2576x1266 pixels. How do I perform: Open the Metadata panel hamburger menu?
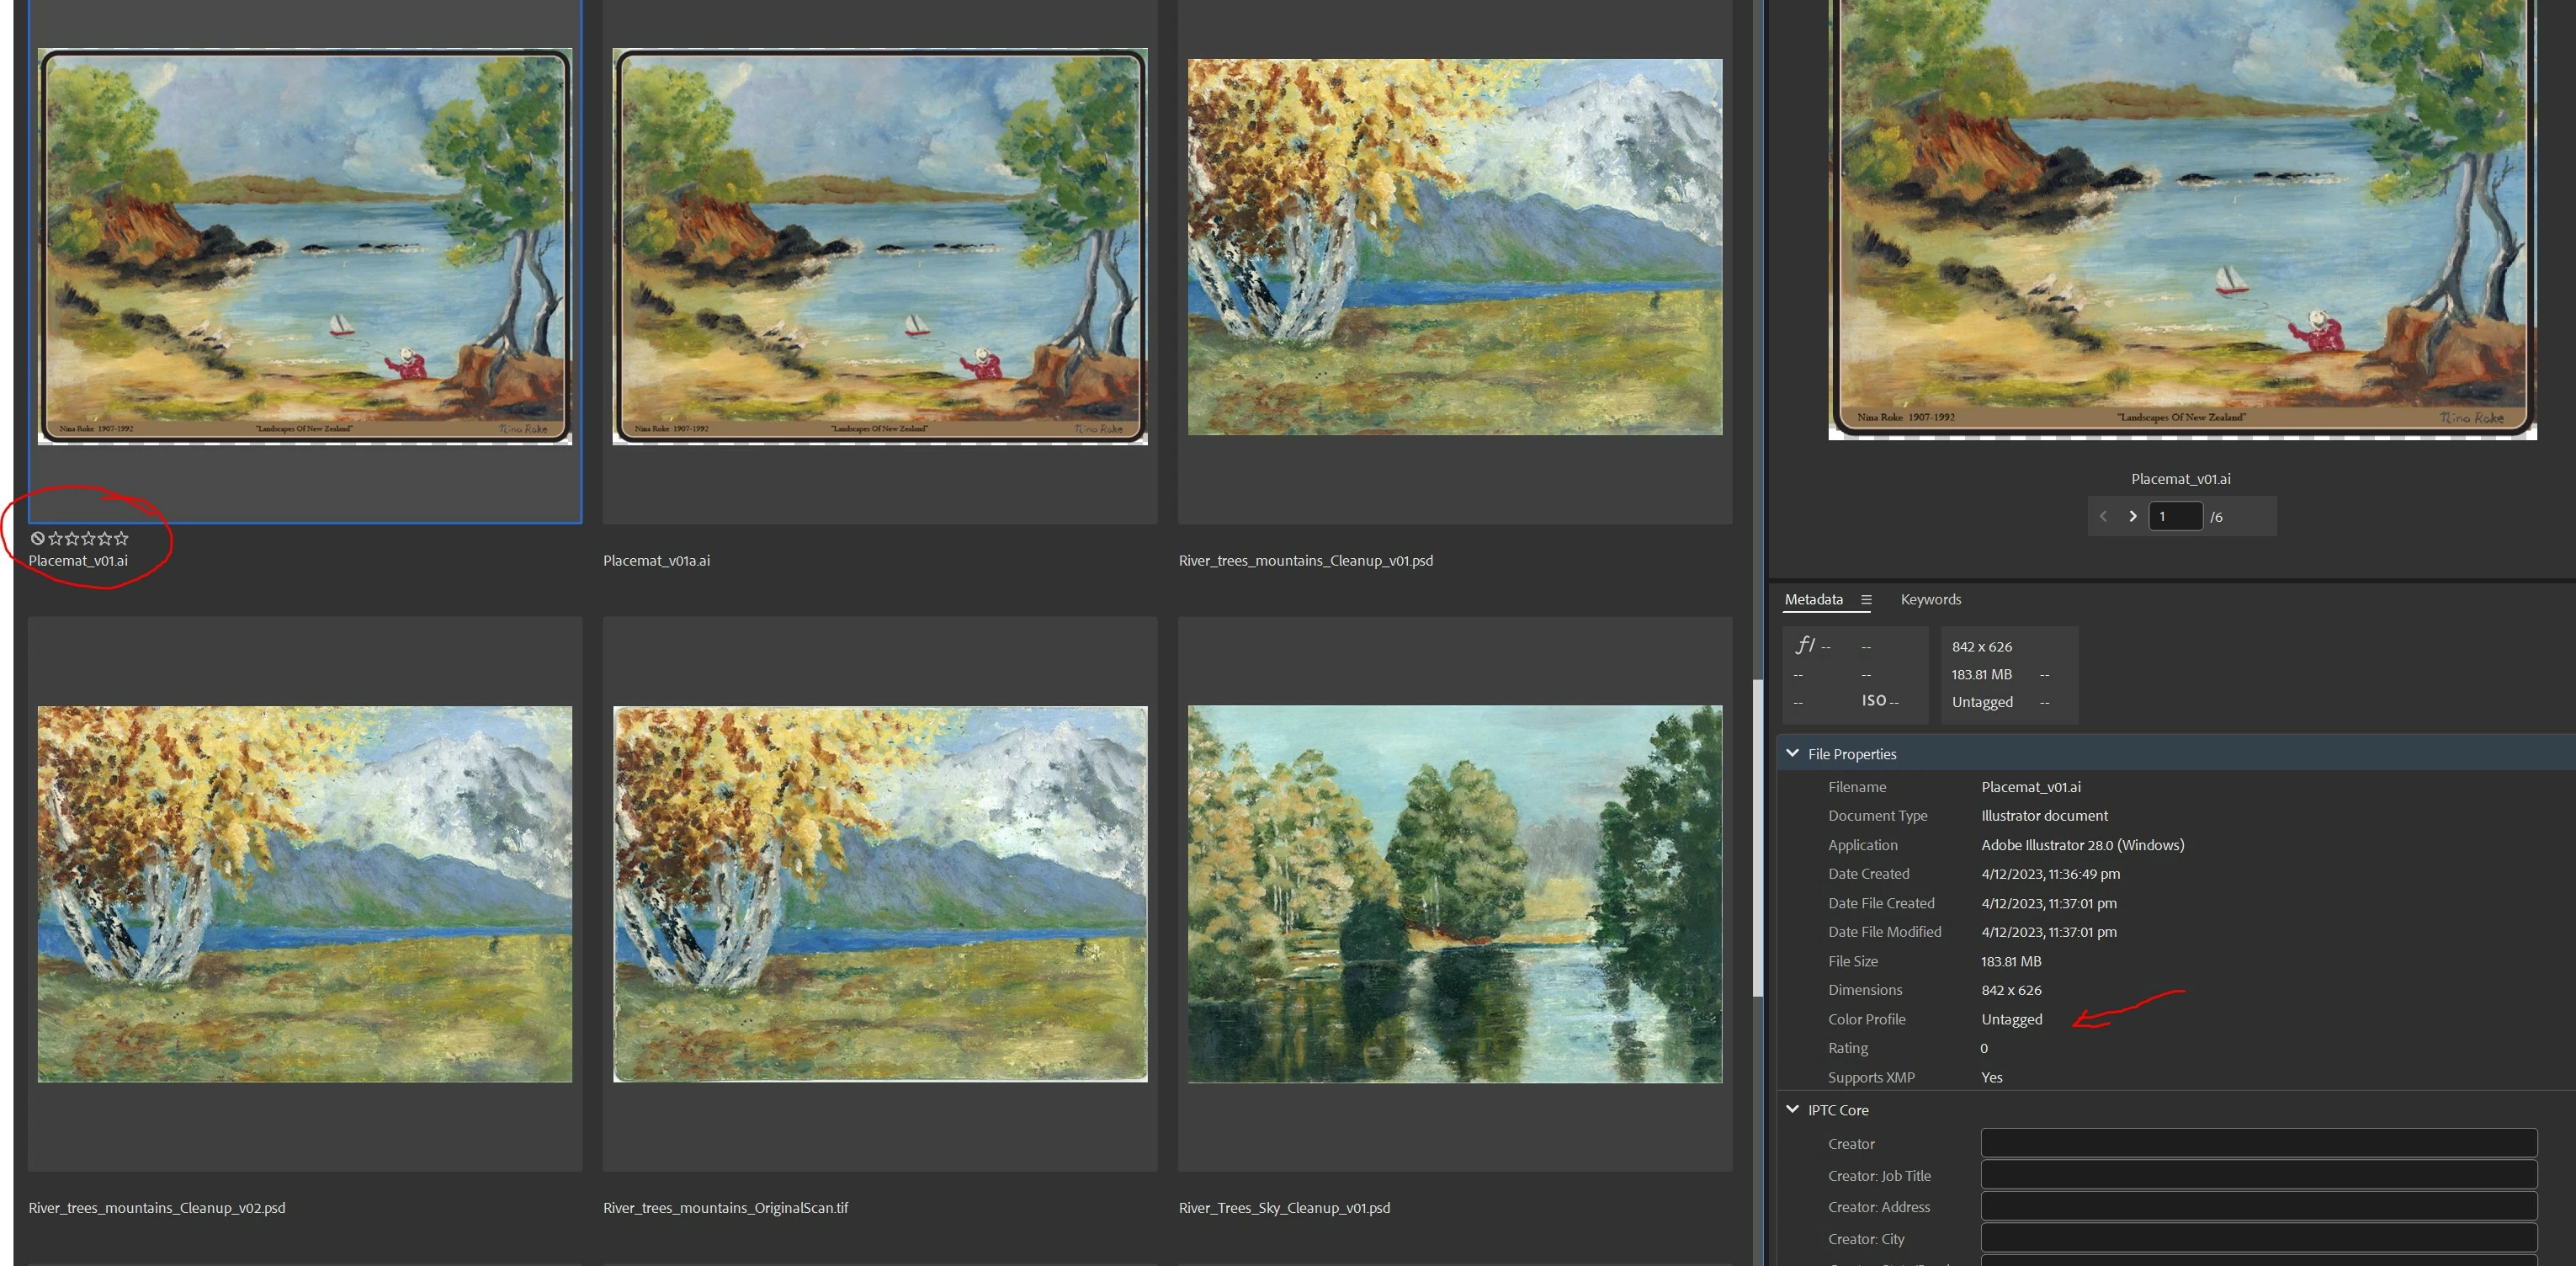1866,600
